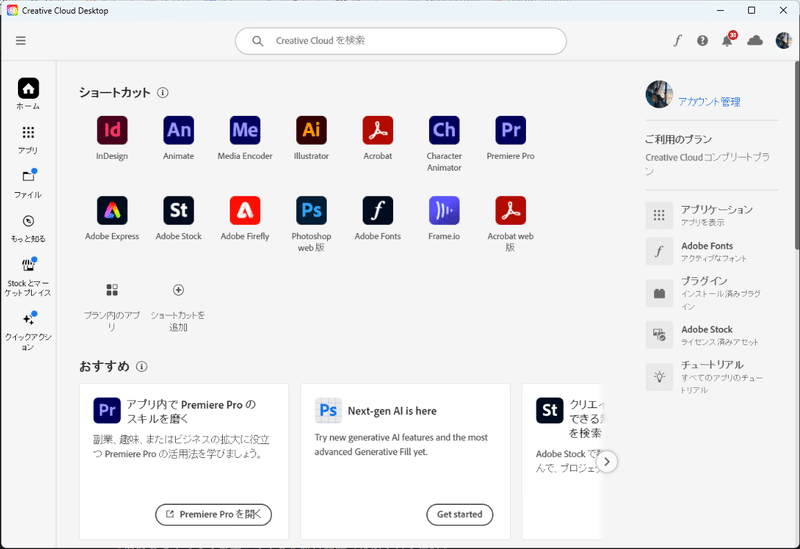Screen dimensions: 800x549
Task: Open the Adobe Fonts shortcut icon
Action: 378,210
